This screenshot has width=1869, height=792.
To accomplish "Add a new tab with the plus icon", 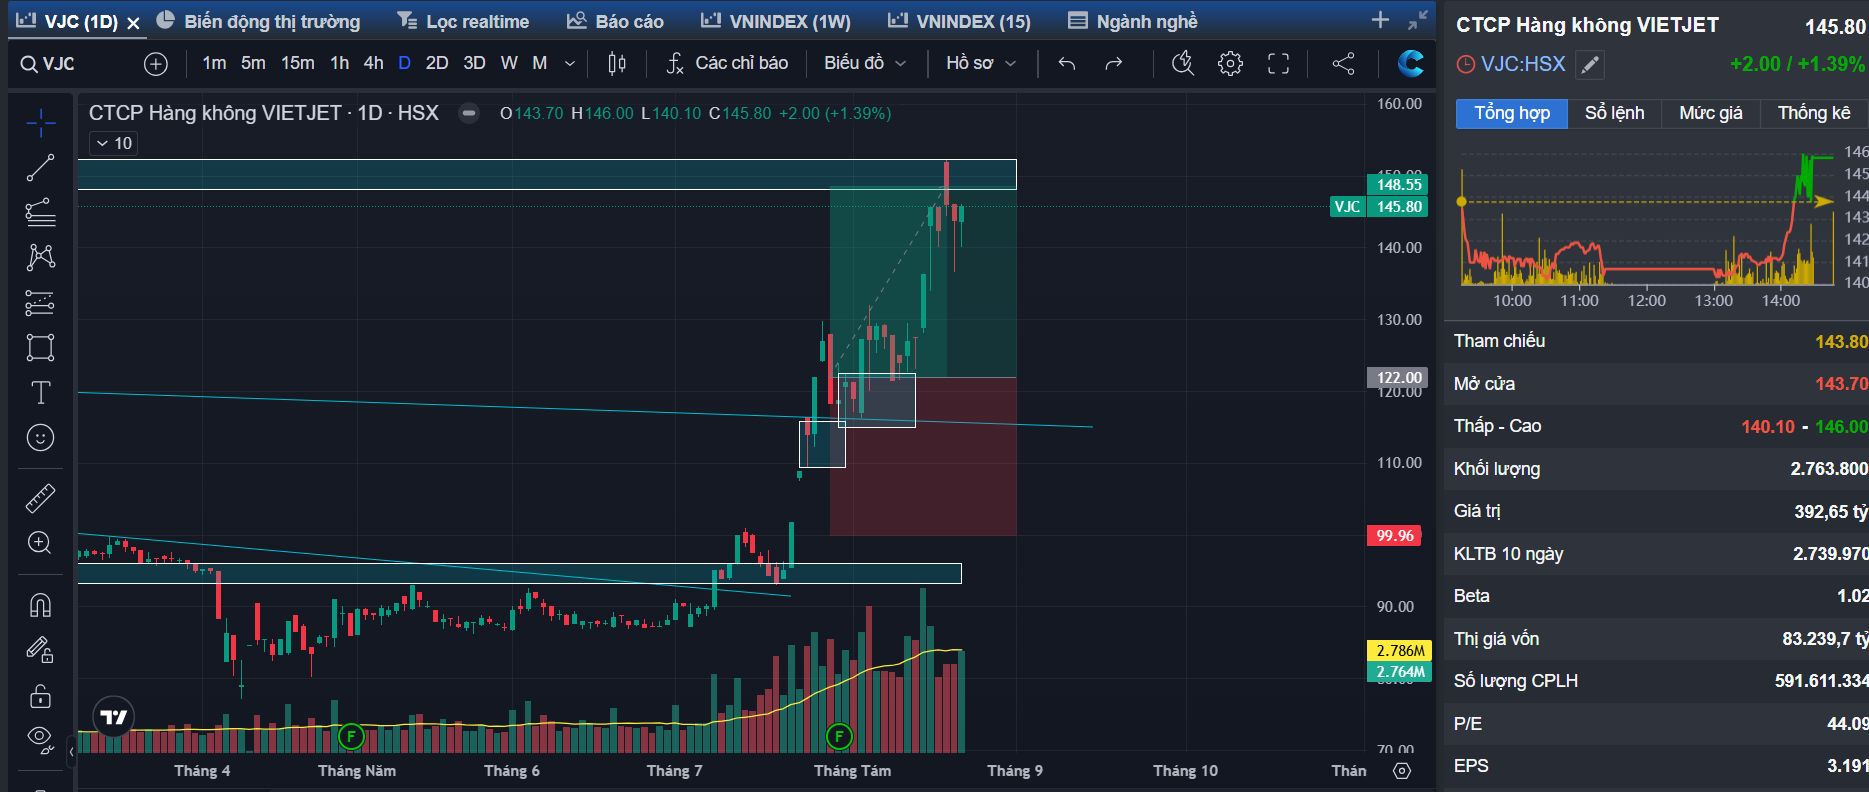I will tap(1380, 20).
